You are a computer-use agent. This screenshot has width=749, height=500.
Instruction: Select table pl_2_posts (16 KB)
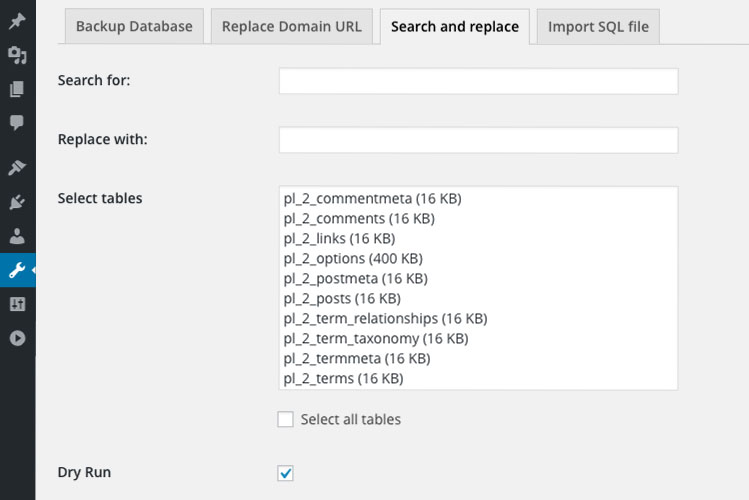478,298
